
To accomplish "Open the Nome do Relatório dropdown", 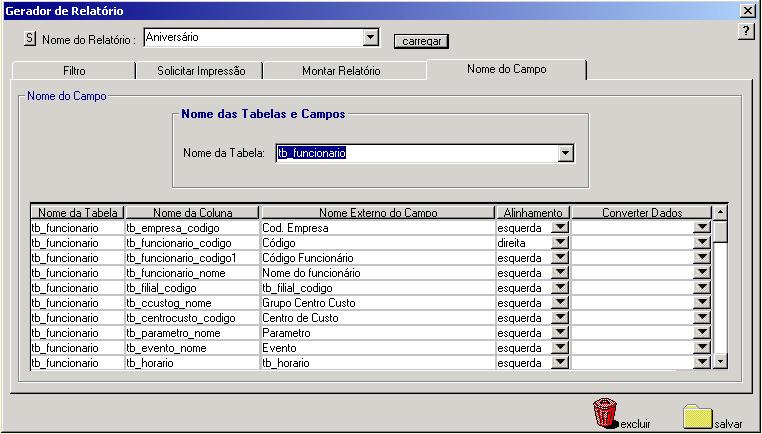I will pos(371,37).
